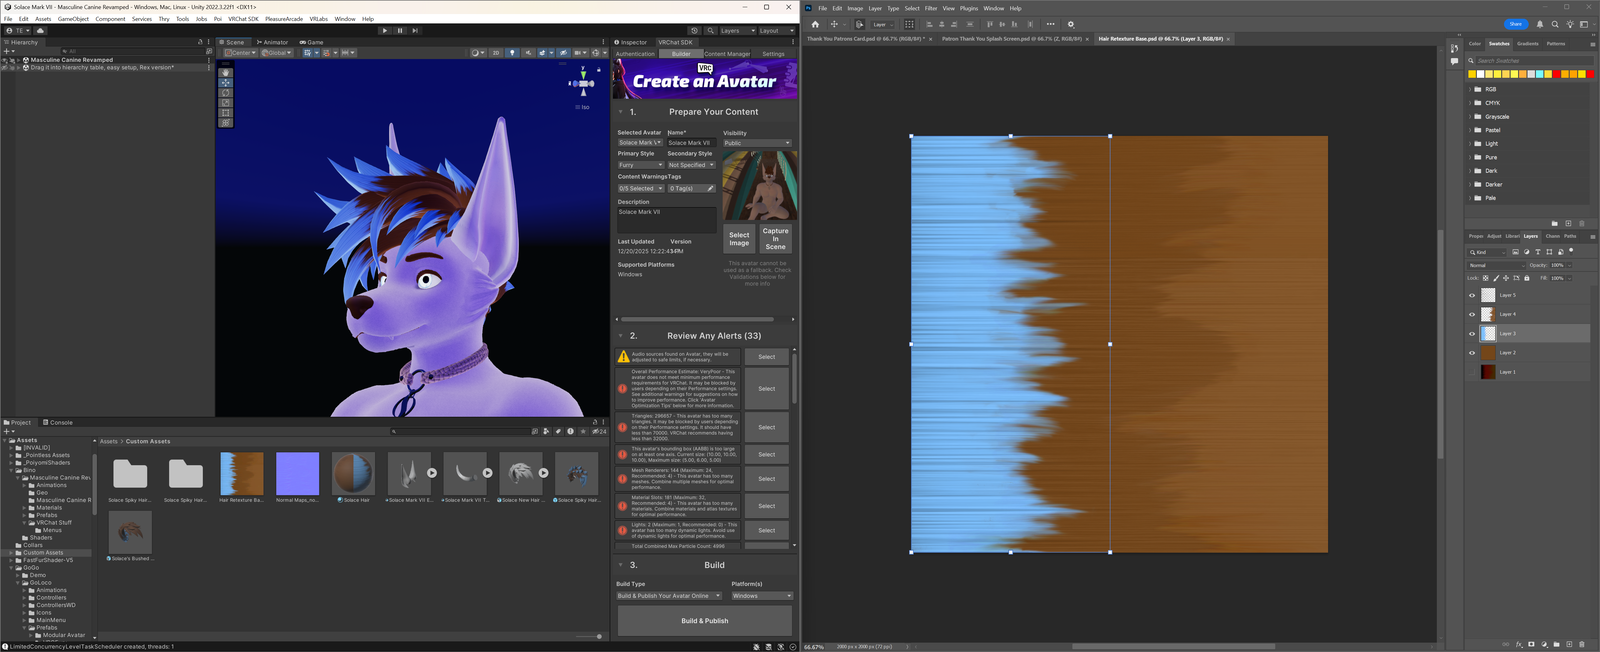This screenshot has width=1600, height=652.
Task: Show Layer 1 by clicking visibility box
Action: 1472,372
